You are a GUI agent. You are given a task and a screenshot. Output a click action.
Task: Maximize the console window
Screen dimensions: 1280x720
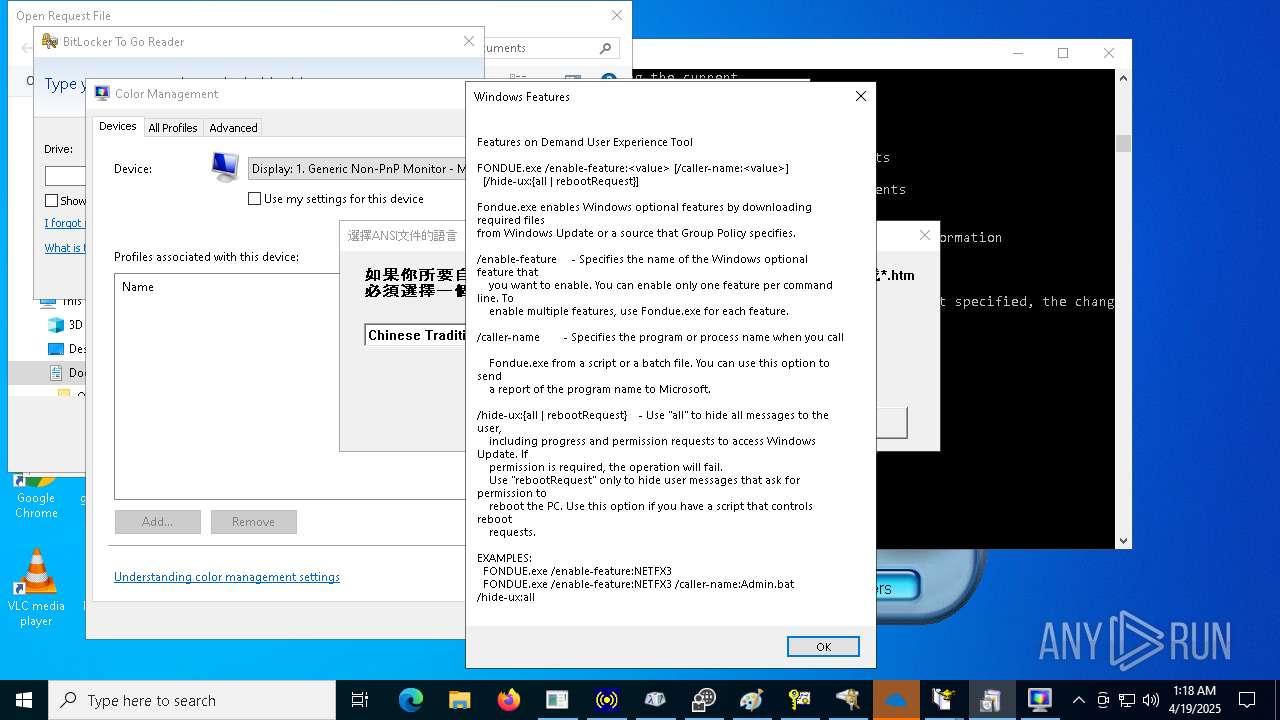pyautogui.click(x=1063, y=53)
